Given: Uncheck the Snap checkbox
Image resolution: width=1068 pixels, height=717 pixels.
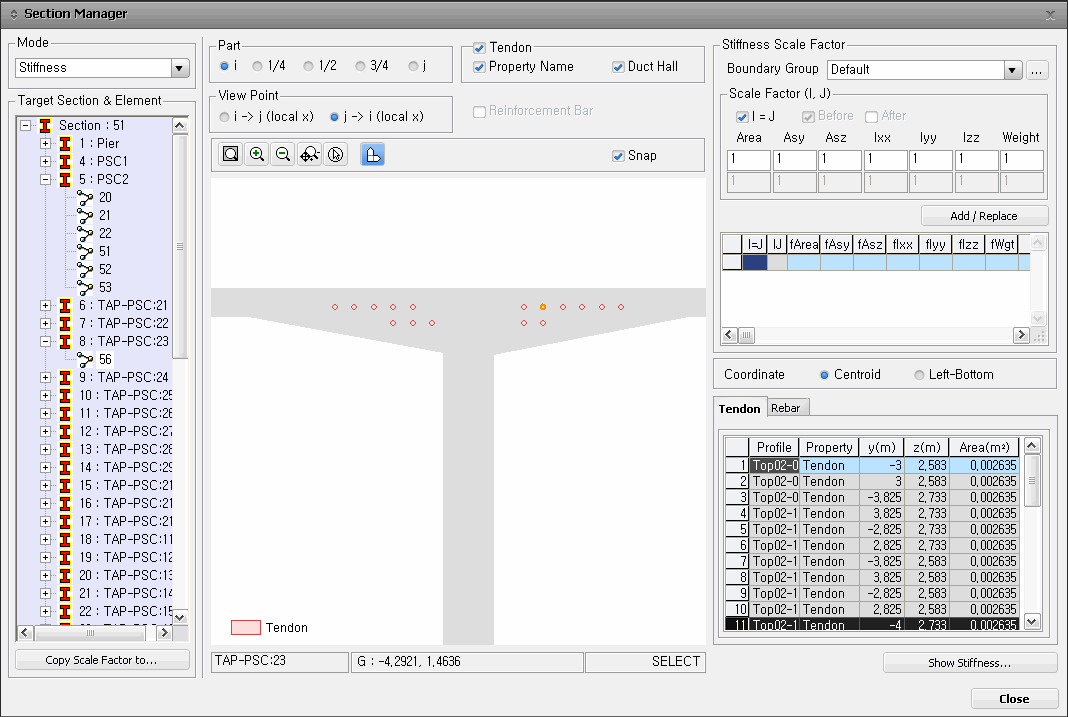Looking at the screenshot, I should click(x=618, y=156).
